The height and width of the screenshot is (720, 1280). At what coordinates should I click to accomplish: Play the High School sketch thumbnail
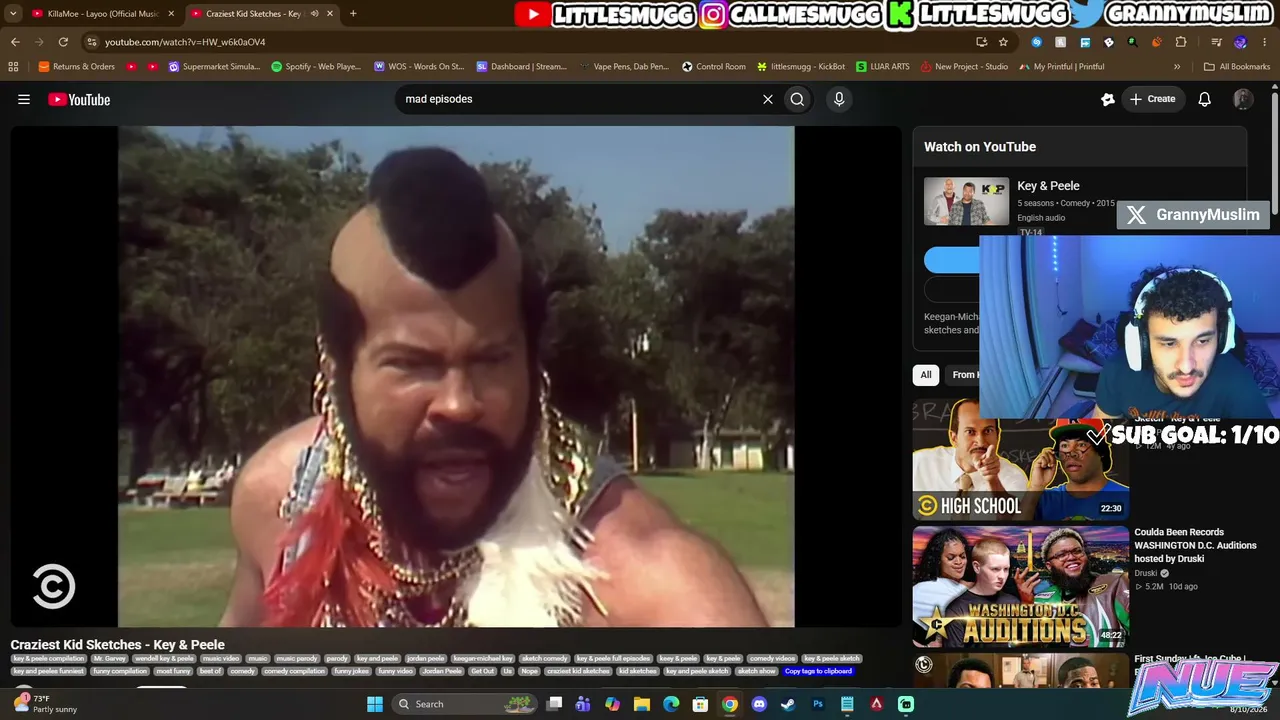(1020, 460)
